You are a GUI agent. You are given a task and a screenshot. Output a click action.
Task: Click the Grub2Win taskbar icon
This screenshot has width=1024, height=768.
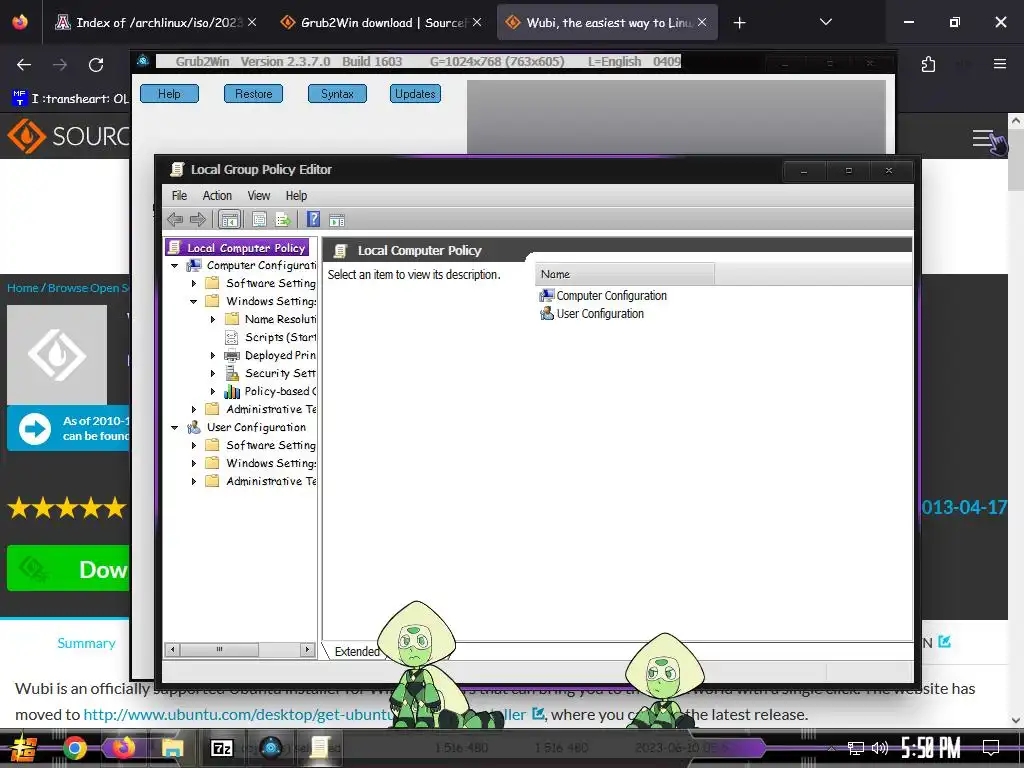270,748
